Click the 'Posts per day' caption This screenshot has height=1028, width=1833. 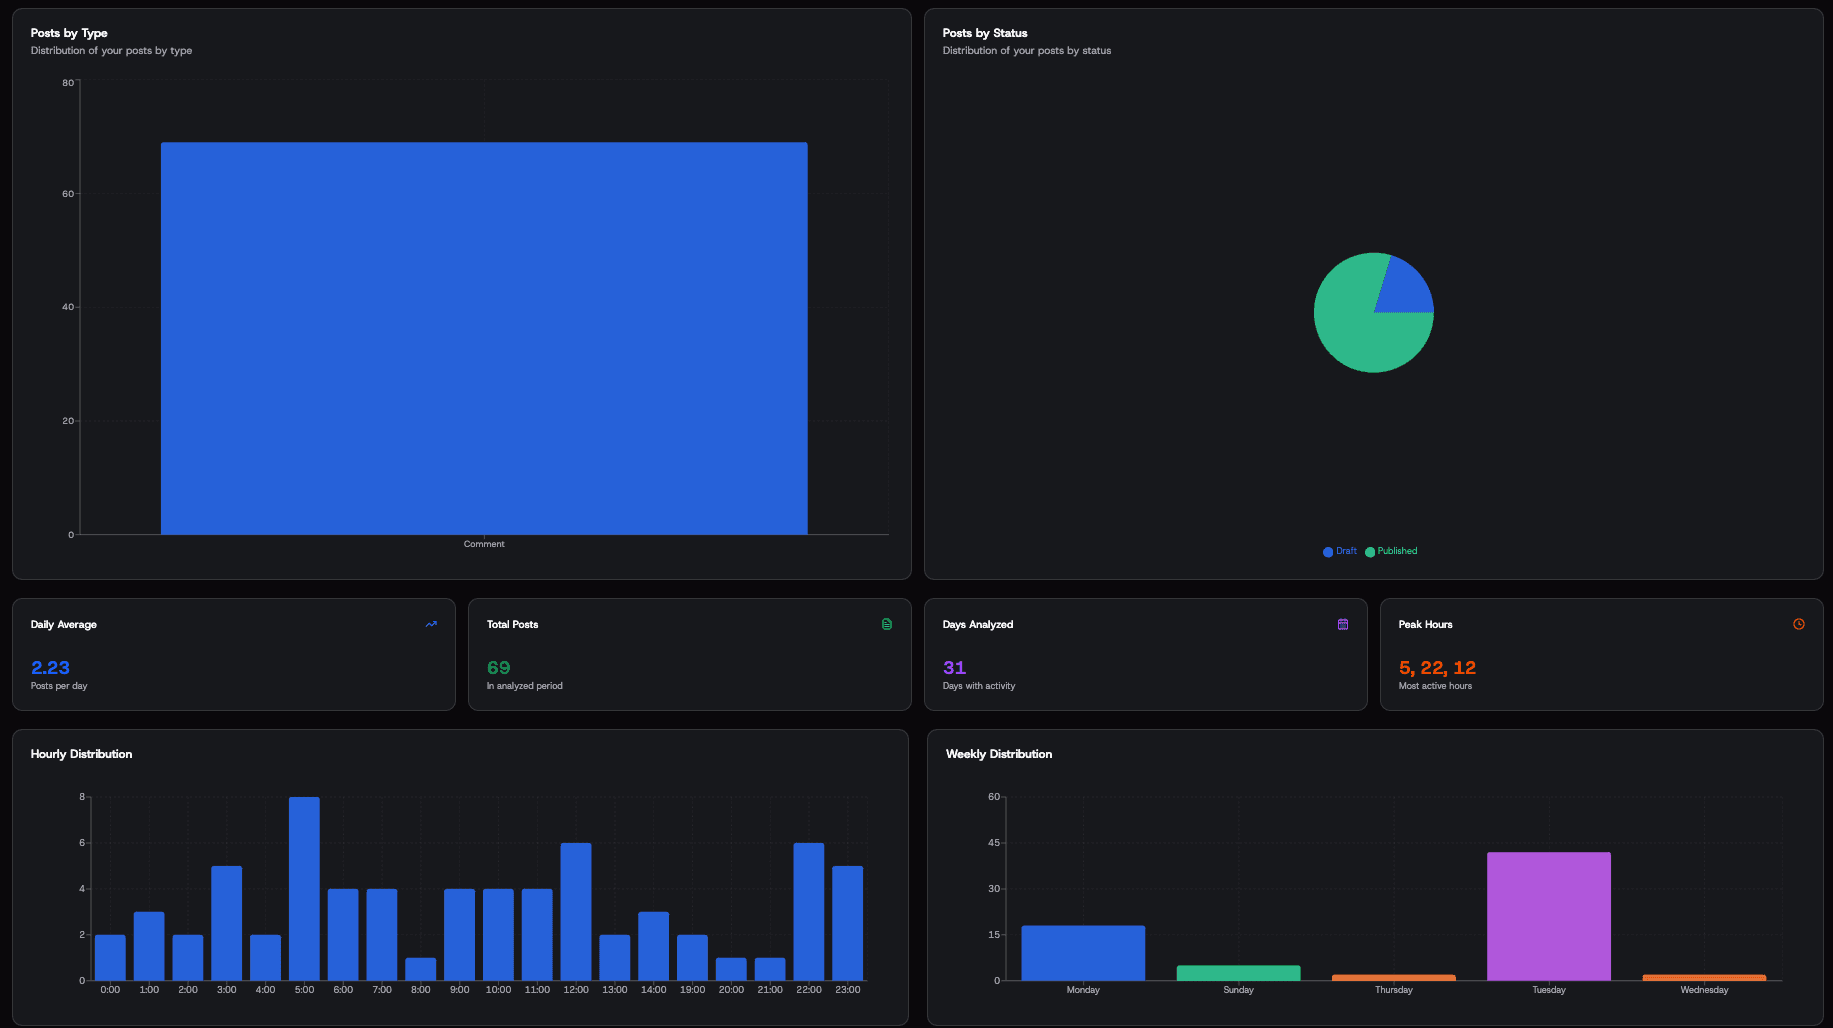[59, 686]
